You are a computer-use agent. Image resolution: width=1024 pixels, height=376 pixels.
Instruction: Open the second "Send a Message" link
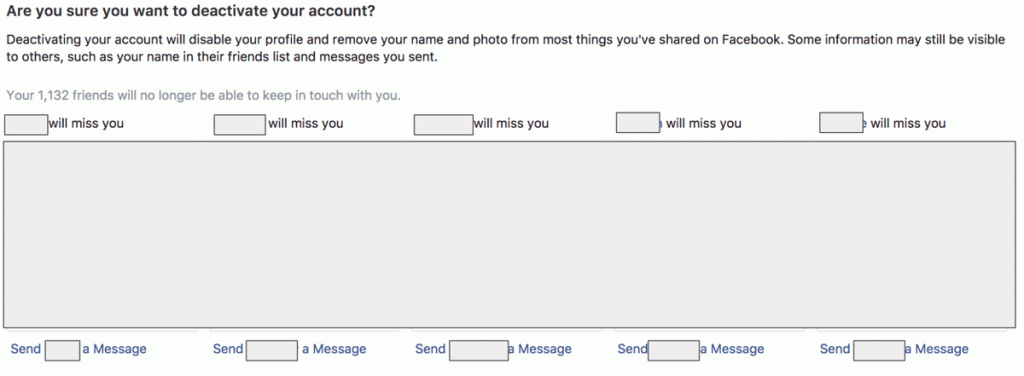pos(289,349)
